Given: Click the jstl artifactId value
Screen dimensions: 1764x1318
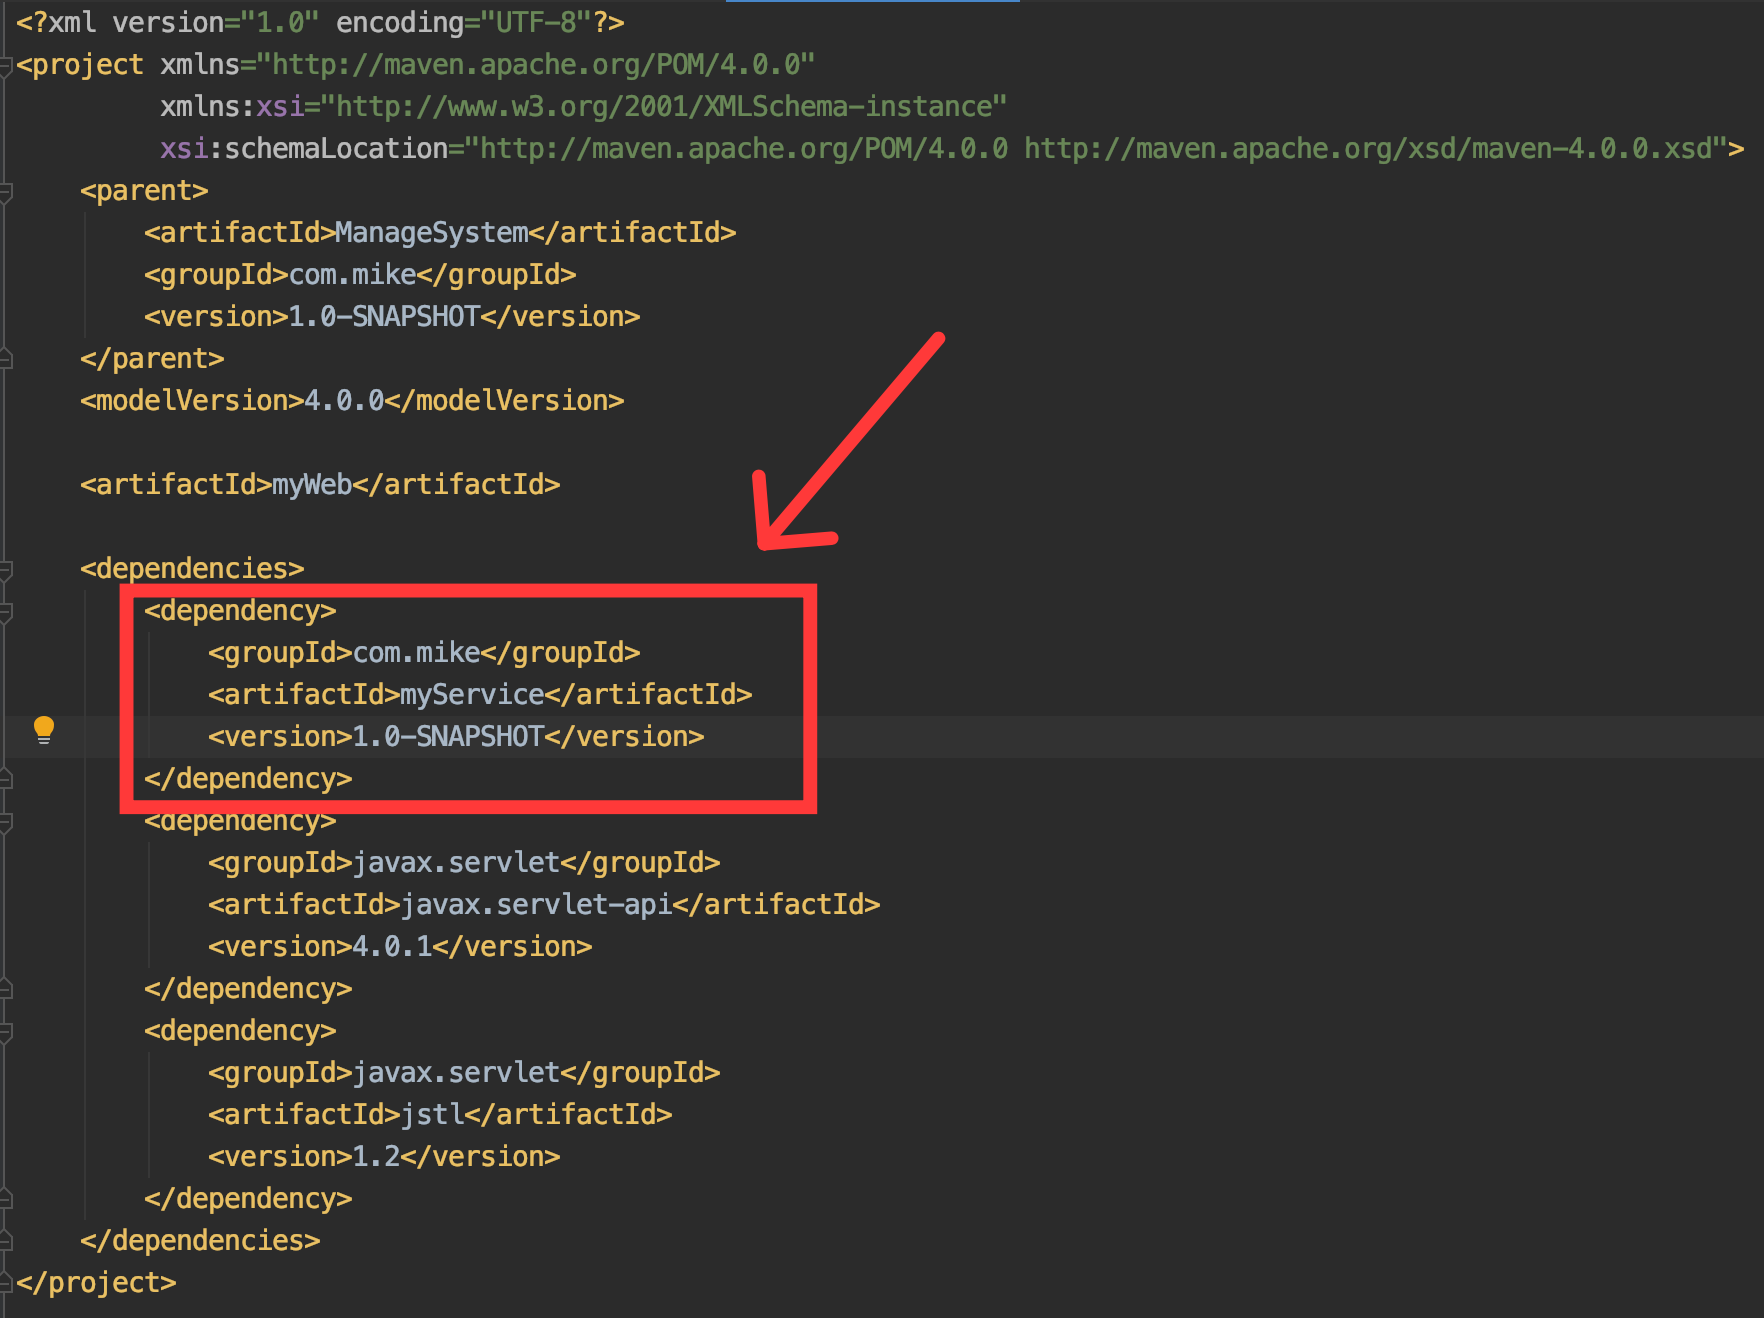Looking at the screenshot, I should [432, 1114].
